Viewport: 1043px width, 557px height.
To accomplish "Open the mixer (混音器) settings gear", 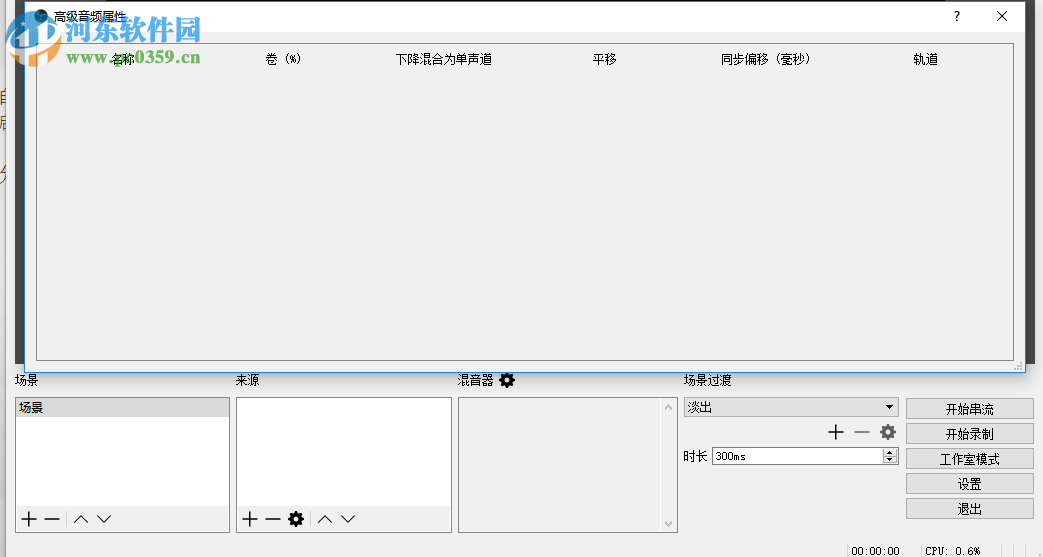I will [507, 381].
